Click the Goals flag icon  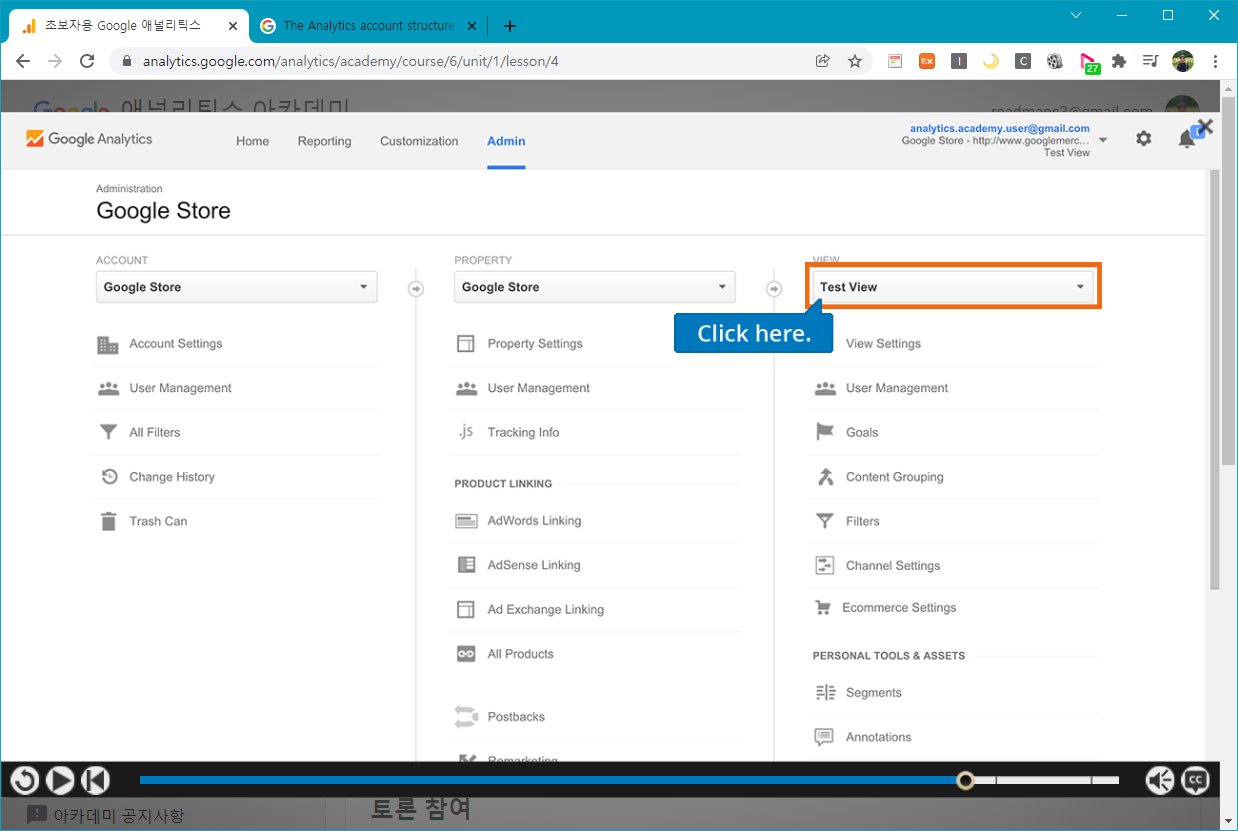(x=825, y=432)
